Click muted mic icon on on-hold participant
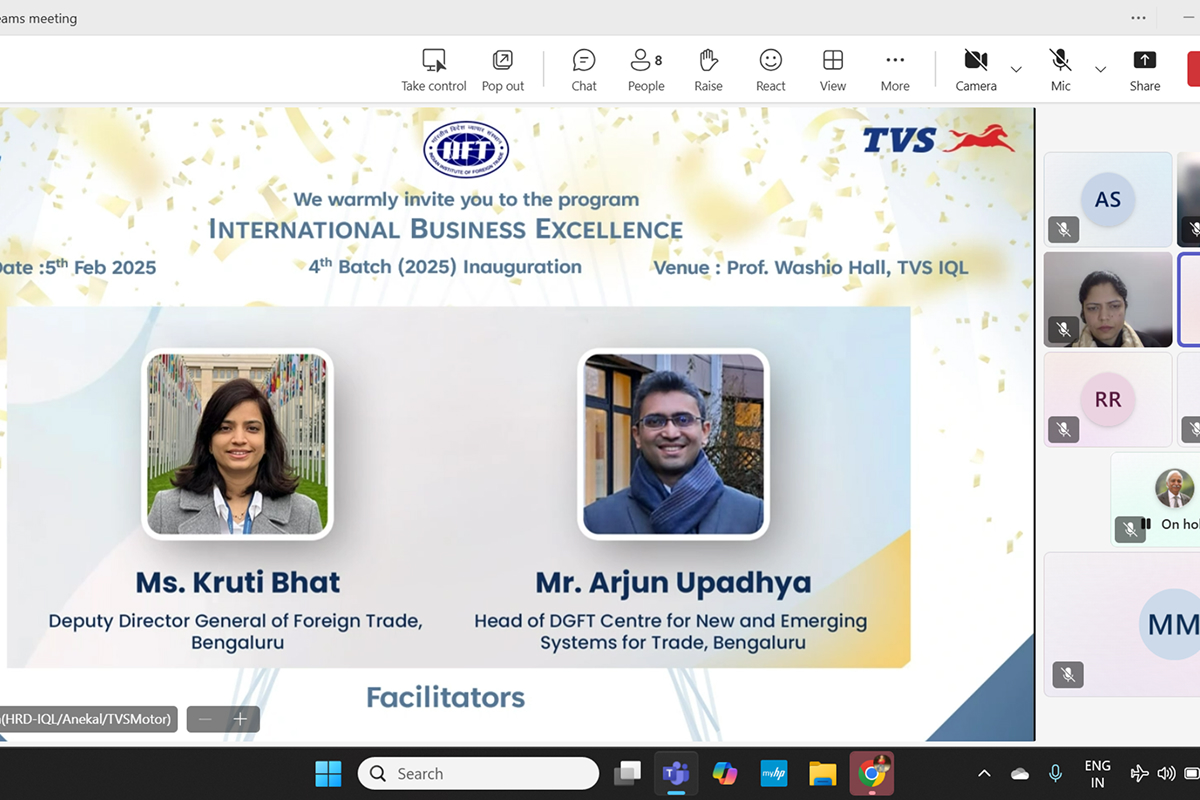 pyautogui.click(x=1130, y=528)
